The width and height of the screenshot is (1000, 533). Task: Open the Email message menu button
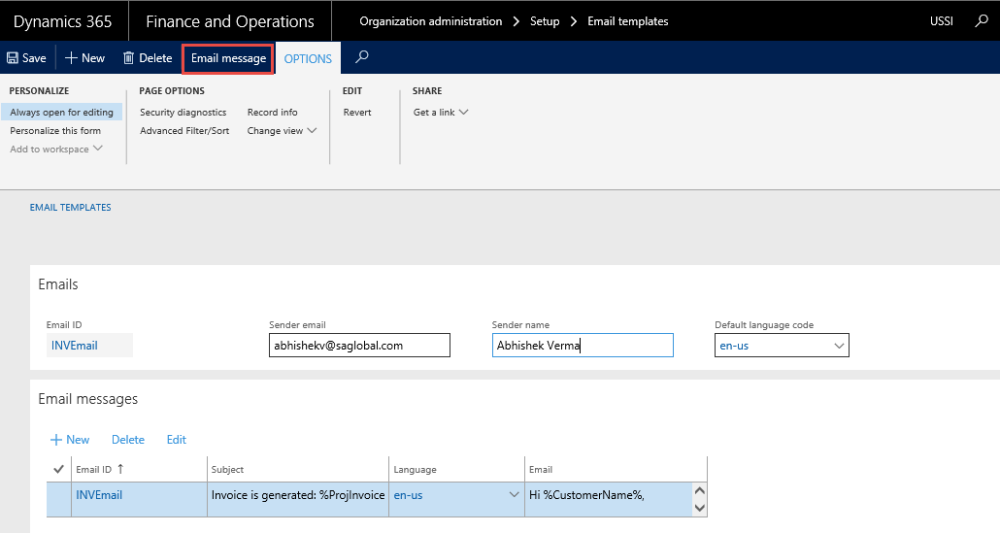tap(228, 58)
